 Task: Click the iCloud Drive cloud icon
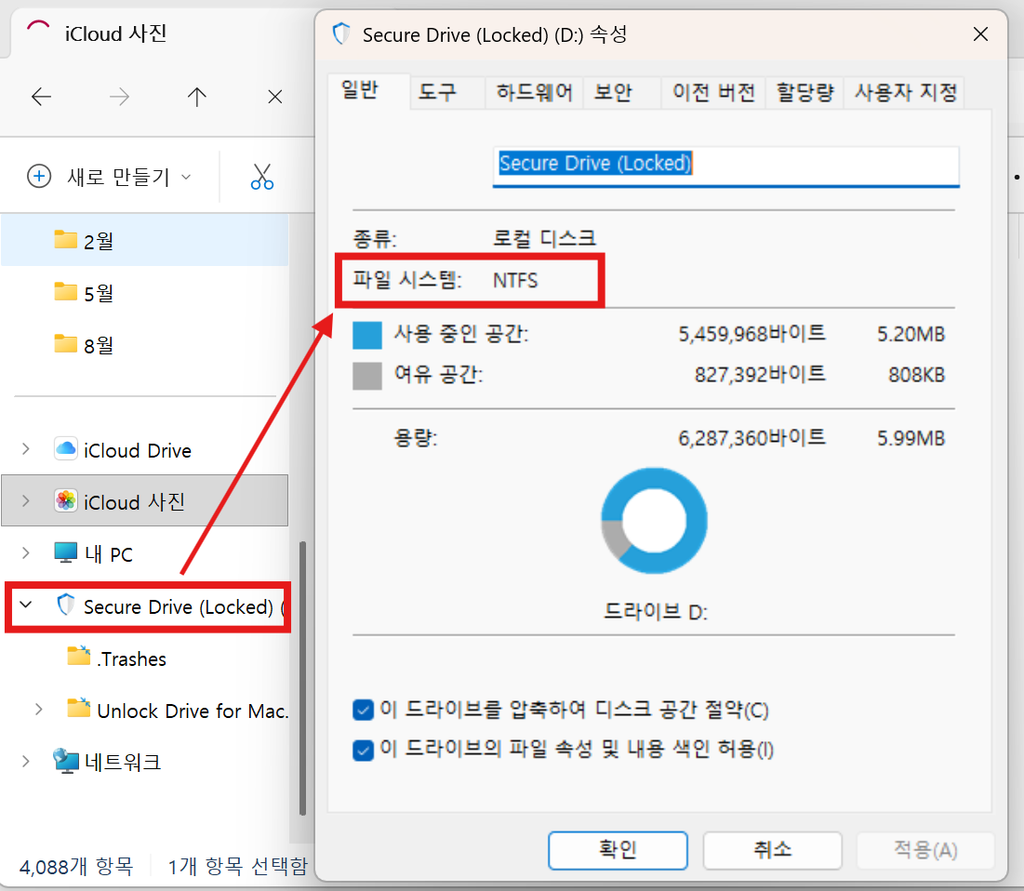65,449
